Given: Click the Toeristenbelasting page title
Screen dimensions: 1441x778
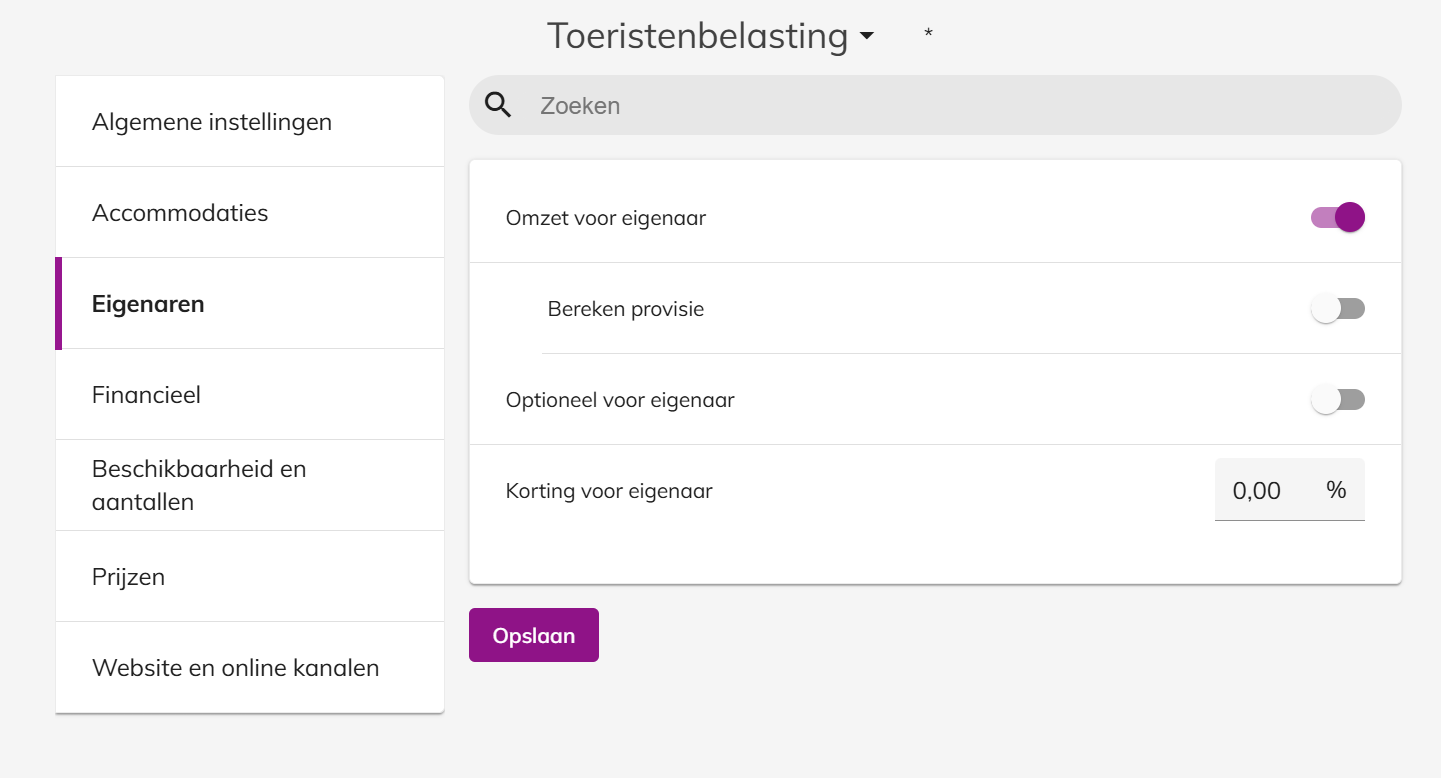Looking at the screenshot, I should (x=697, y=36).
